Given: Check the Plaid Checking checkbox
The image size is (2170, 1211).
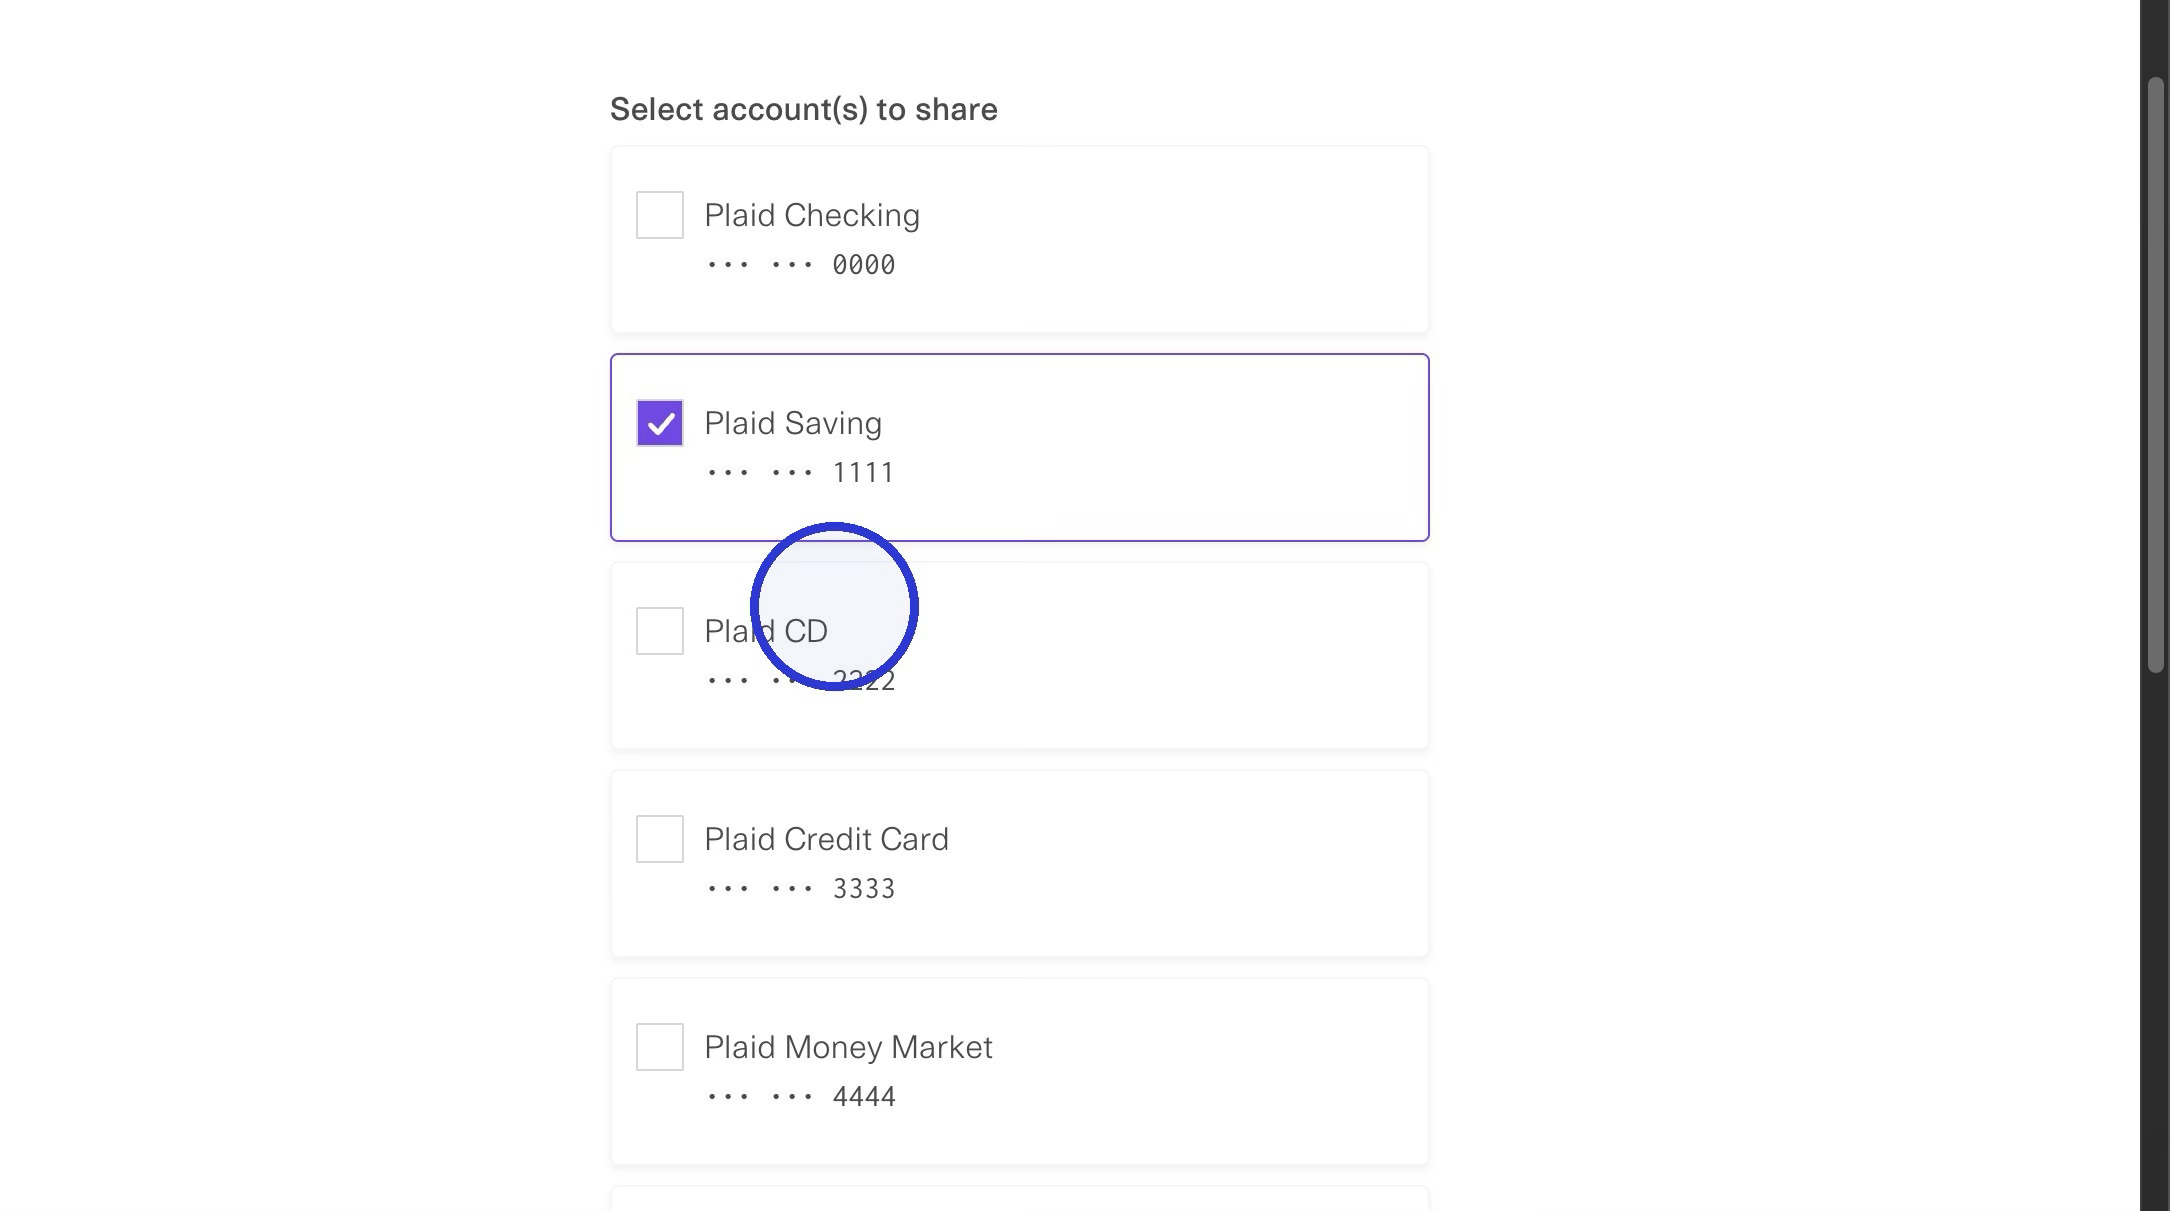Looking at the screenshot, I should click(x=660, y=215).
